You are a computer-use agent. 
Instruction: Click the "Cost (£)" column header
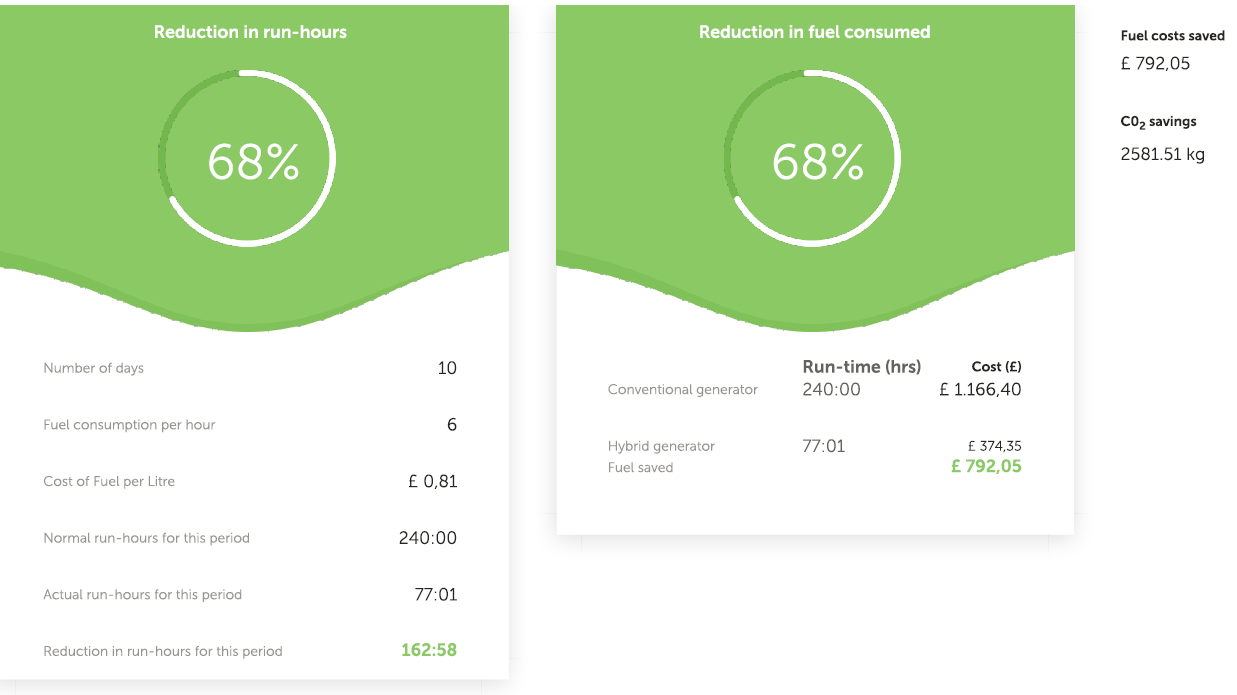tap(996, 367)
